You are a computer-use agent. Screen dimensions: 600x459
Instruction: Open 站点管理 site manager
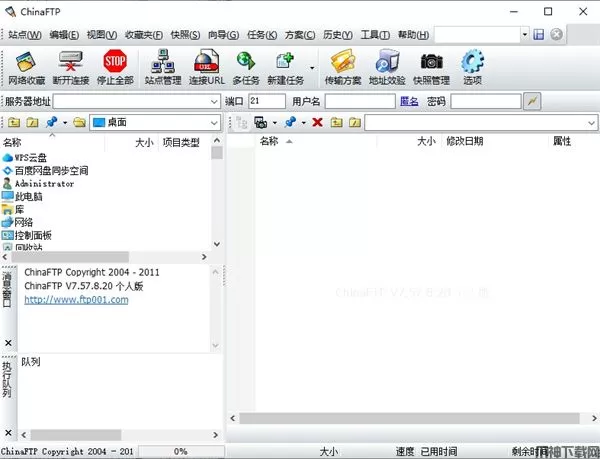163,67
